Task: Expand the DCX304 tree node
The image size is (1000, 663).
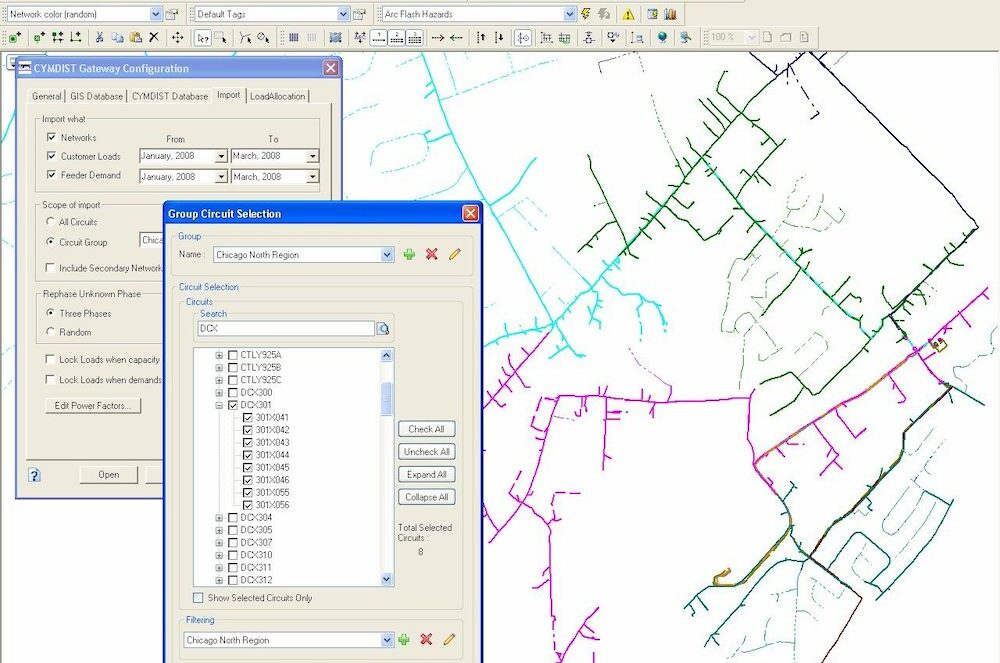Action: click(x=219, y=518)
